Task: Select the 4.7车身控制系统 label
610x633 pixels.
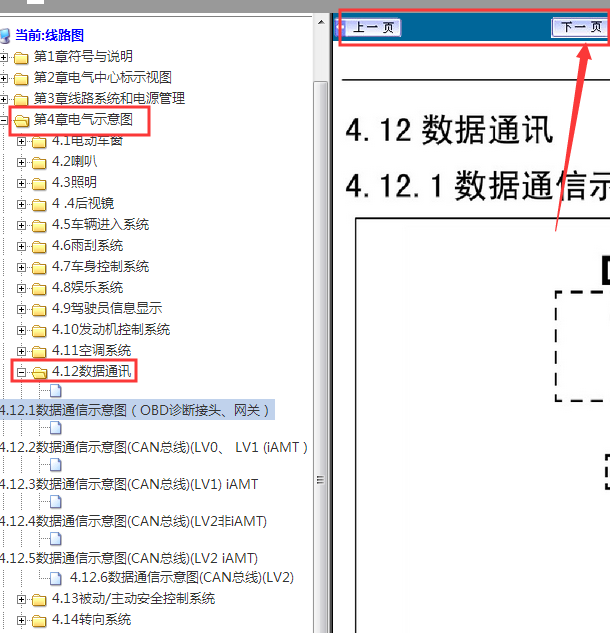Action: click(x=101, y=267)
